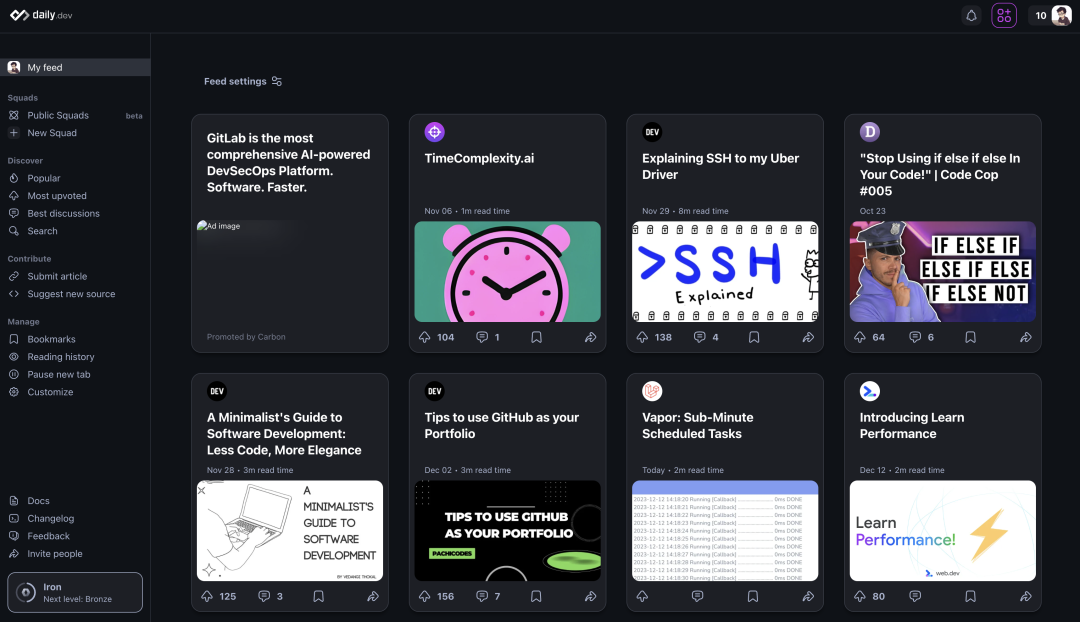1080x622 pixels.
Task: Open the Feed settings sliders icon
Action: pyautogui.click(x=277, y=81)
